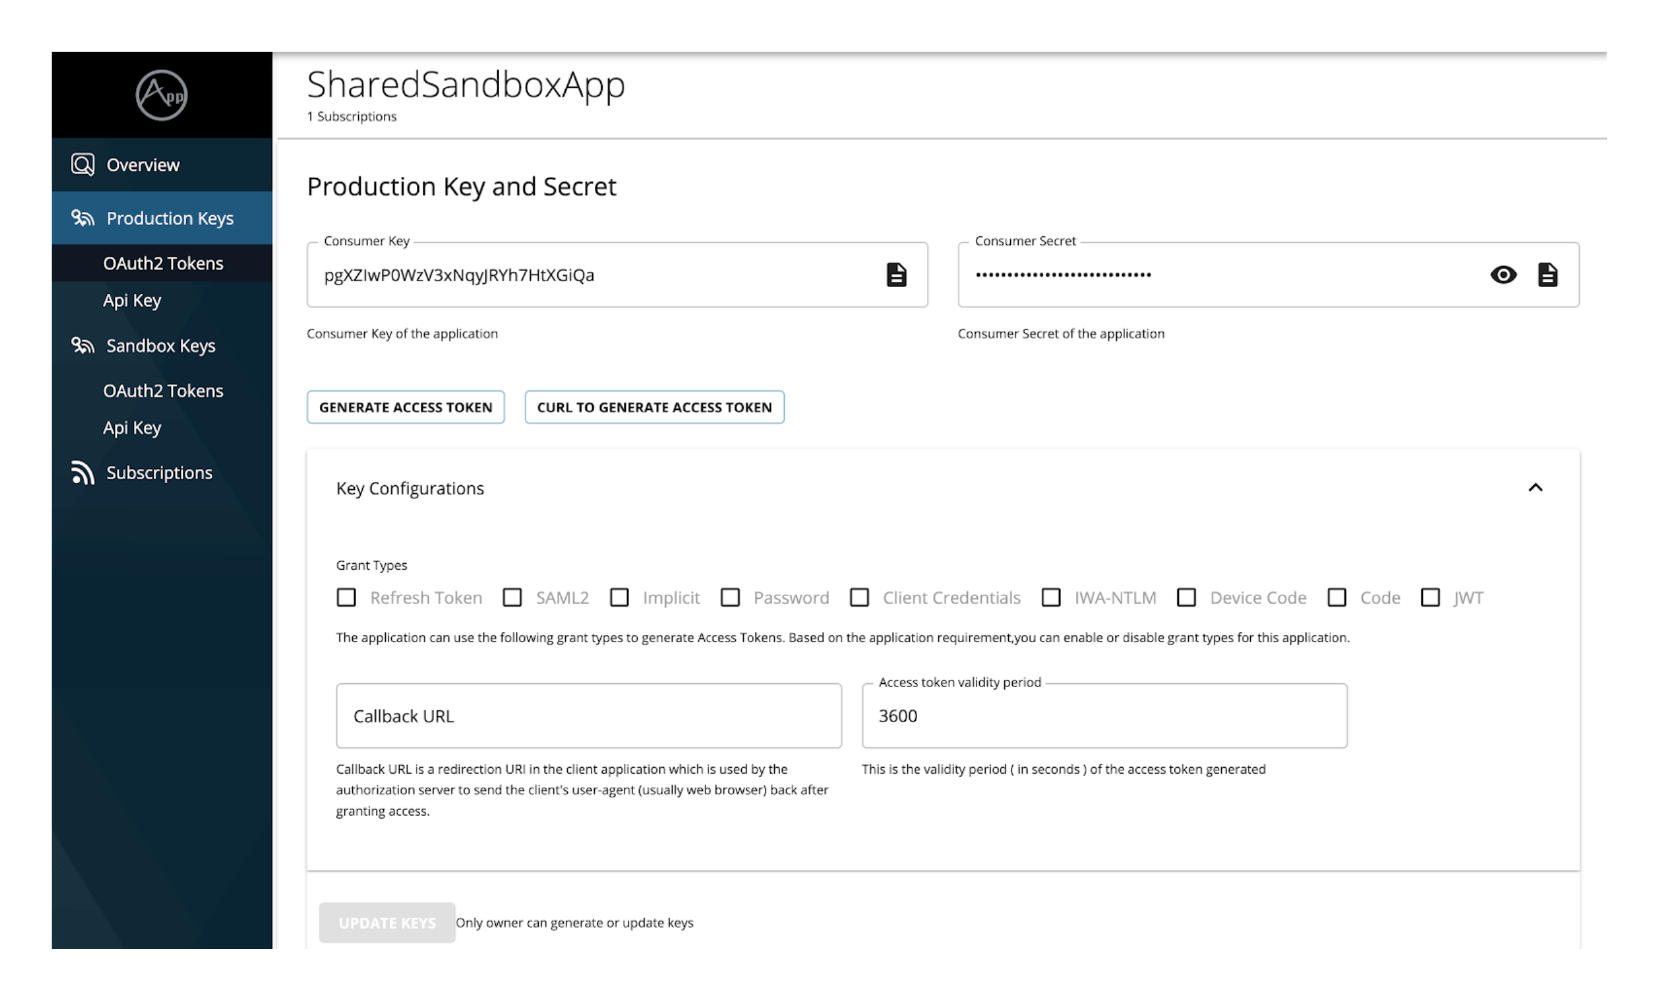Click the App logo in sidebar
This screenshot has width=1668, height=1004.
[161, 95]
